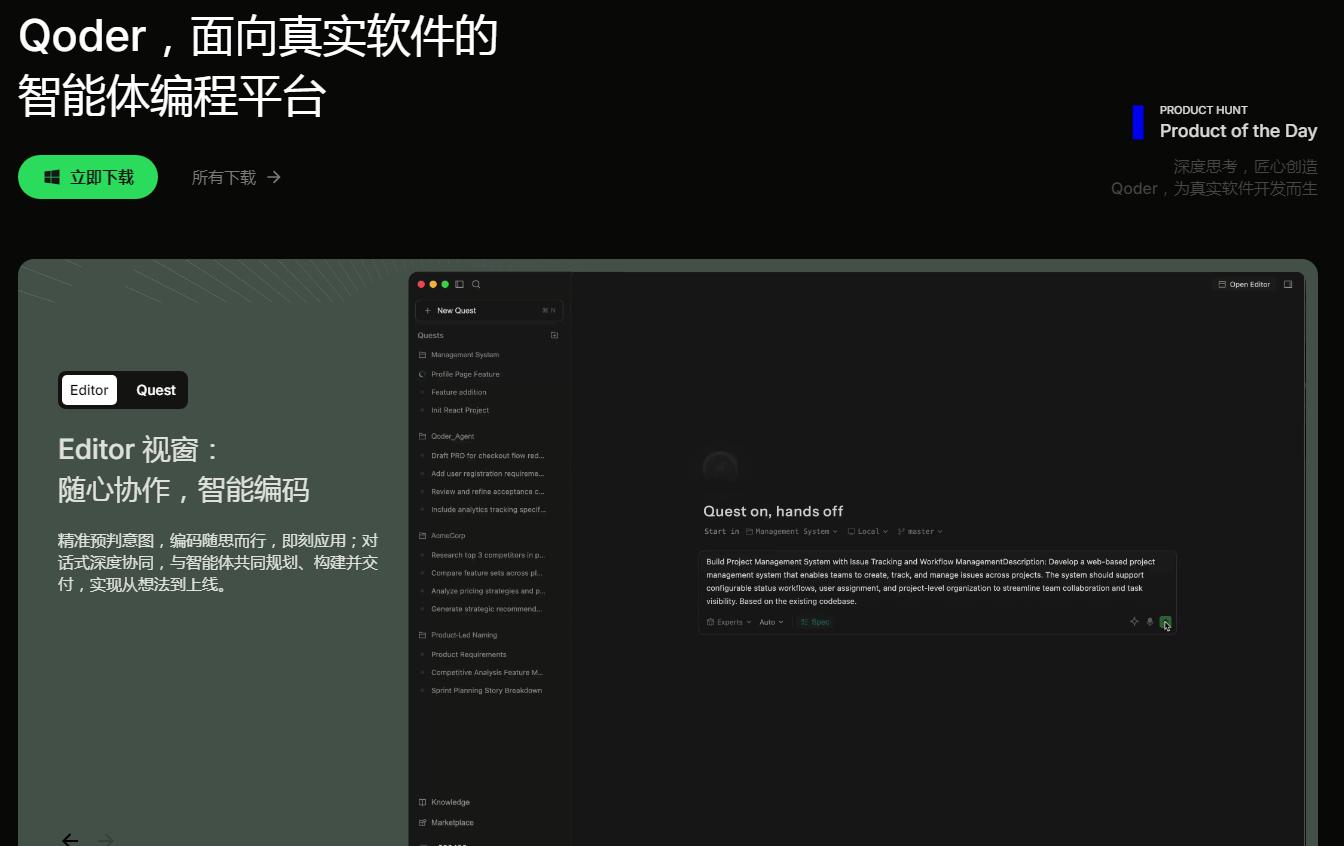Image resolution: width=1344 pixels, height=846 pixels.
Task: Click the sidebar layout toggle icon
Action: [x=460, y=285]
